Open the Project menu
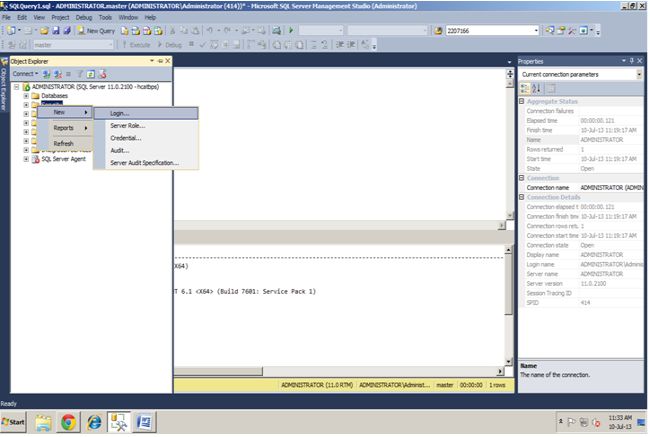 coord(61,17)
